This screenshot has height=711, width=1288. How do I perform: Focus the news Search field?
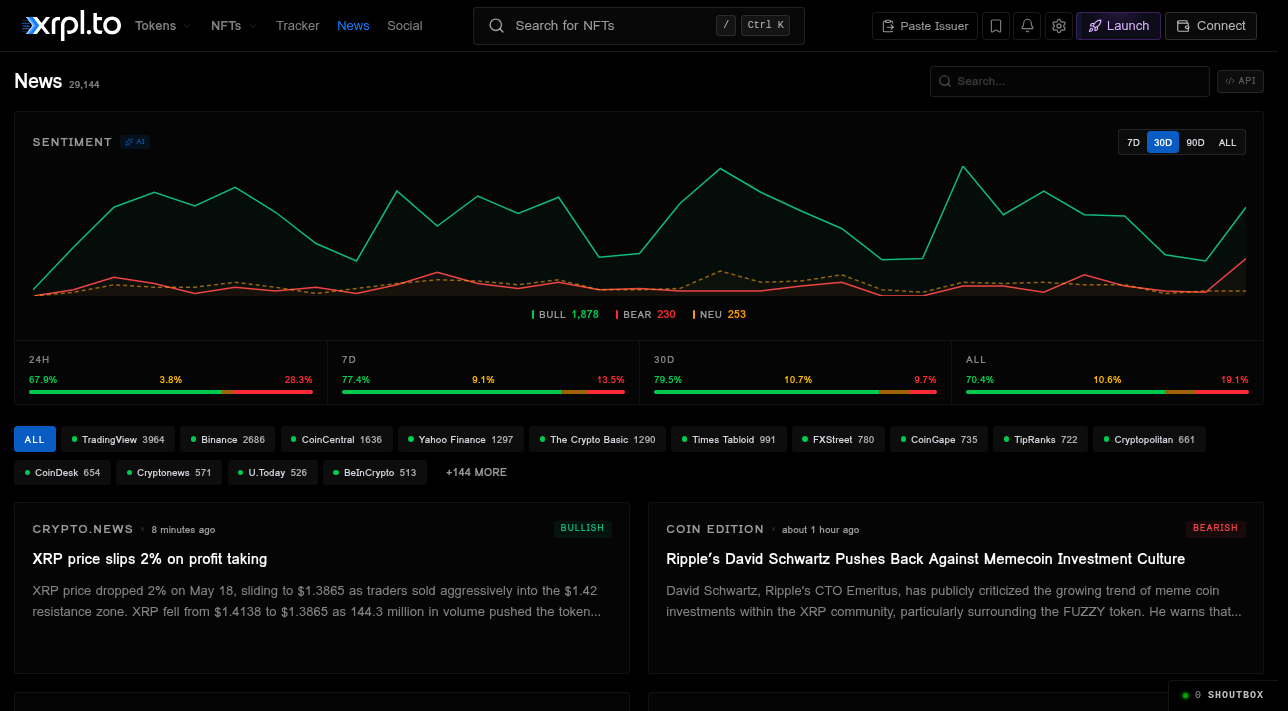(x=1069, y=81)
